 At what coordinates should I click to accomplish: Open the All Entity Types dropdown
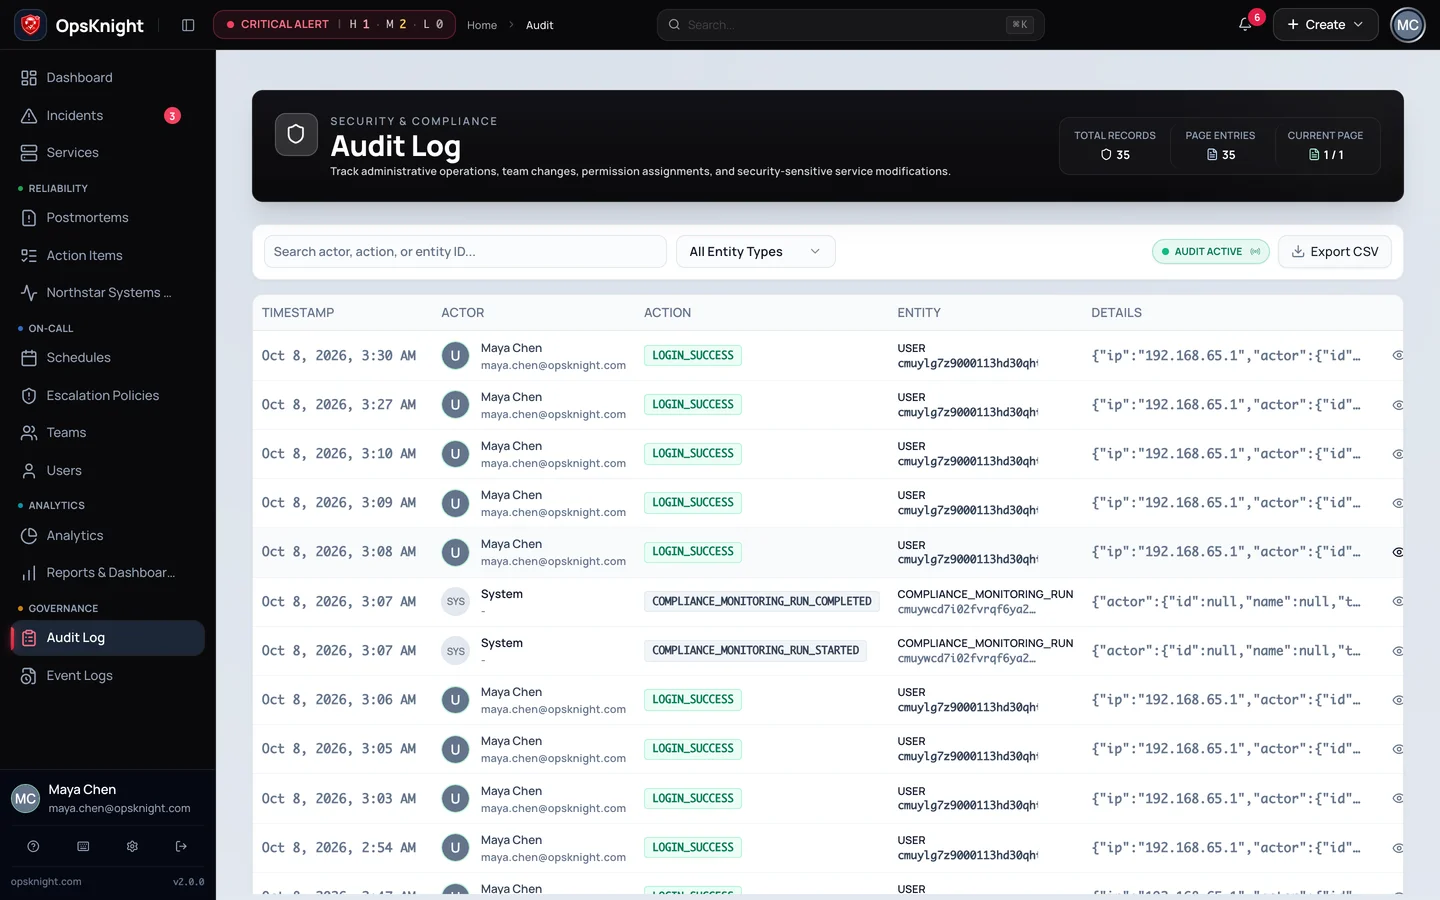755,252
